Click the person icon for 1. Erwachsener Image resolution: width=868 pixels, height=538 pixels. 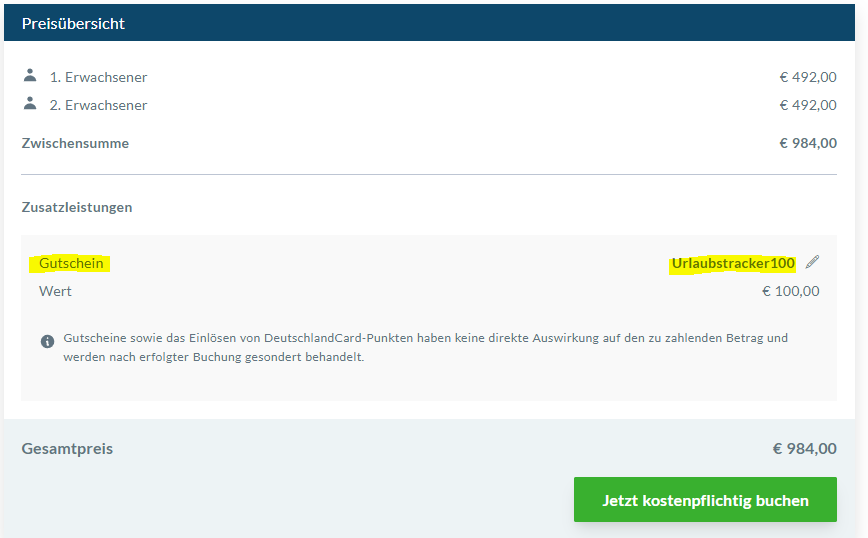[30, 75]
